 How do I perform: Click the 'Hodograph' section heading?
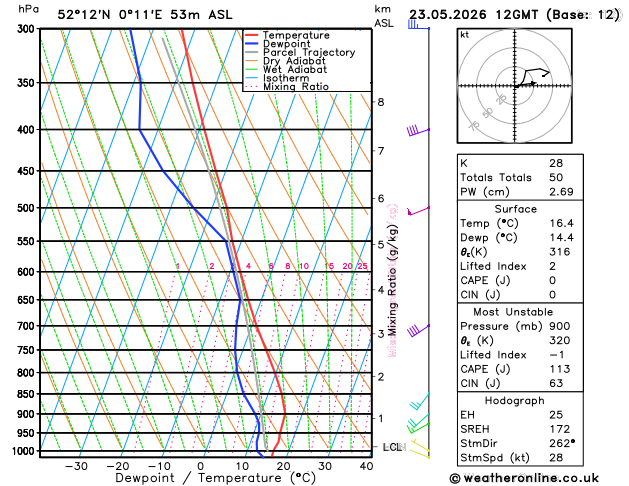(515, 401)
